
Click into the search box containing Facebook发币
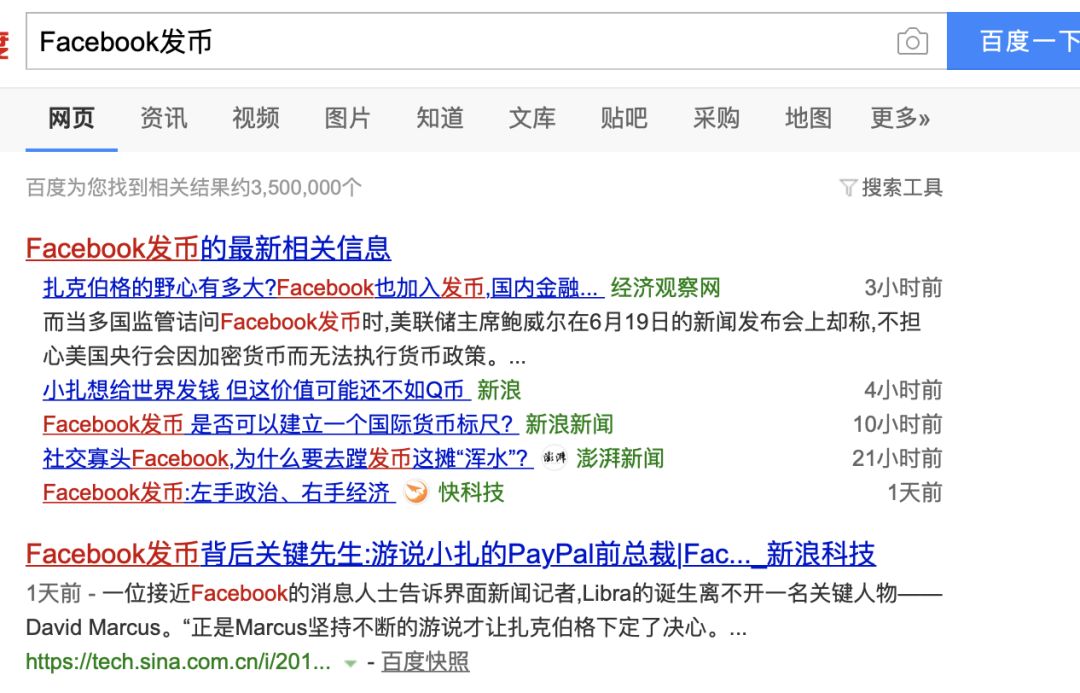click(x=486, y=41)
